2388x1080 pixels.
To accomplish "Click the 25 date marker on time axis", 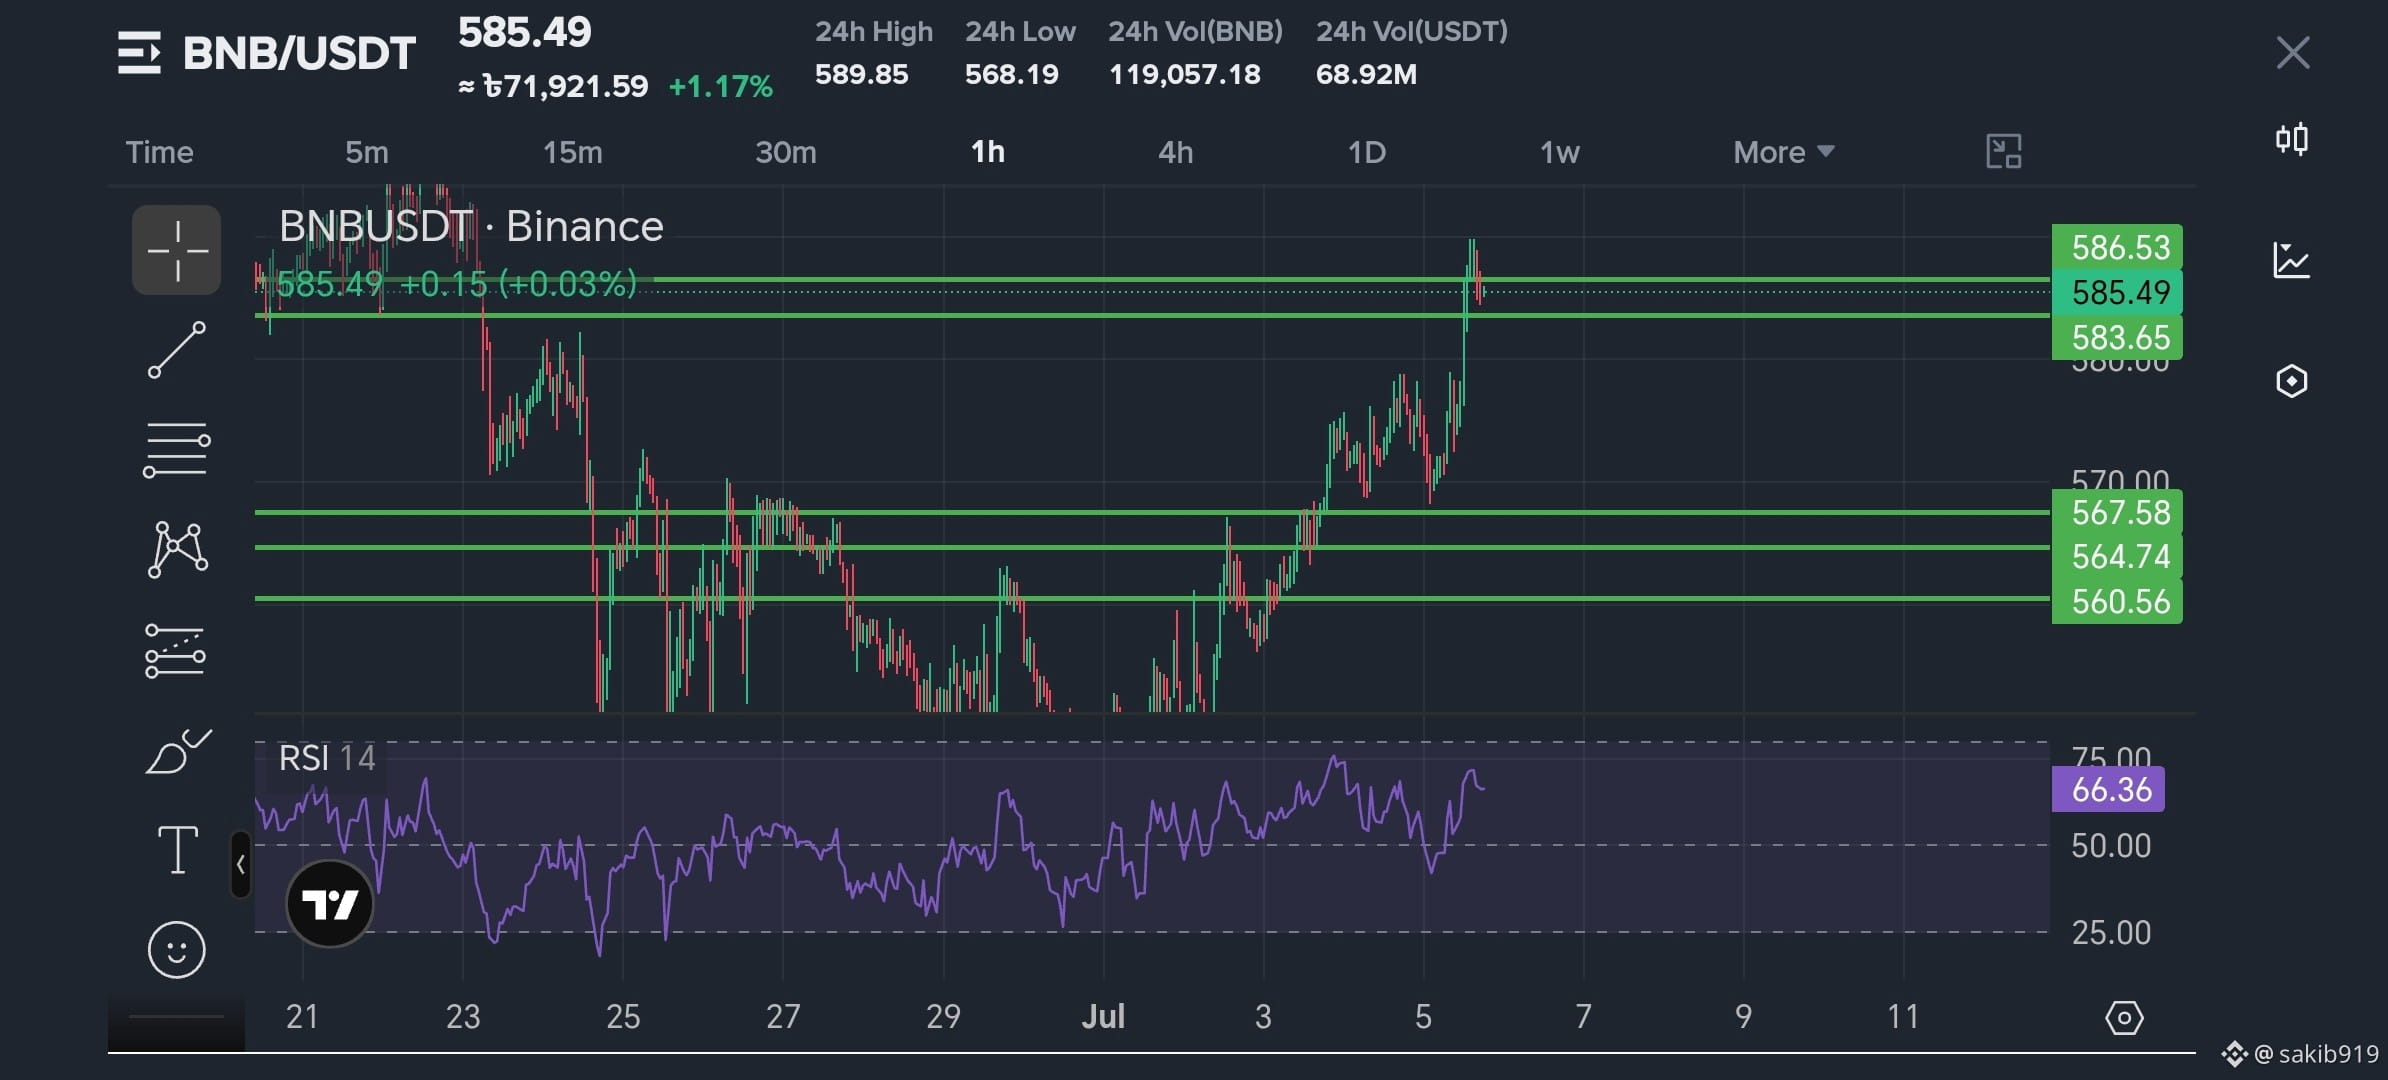I will (x=623, y=1017).
